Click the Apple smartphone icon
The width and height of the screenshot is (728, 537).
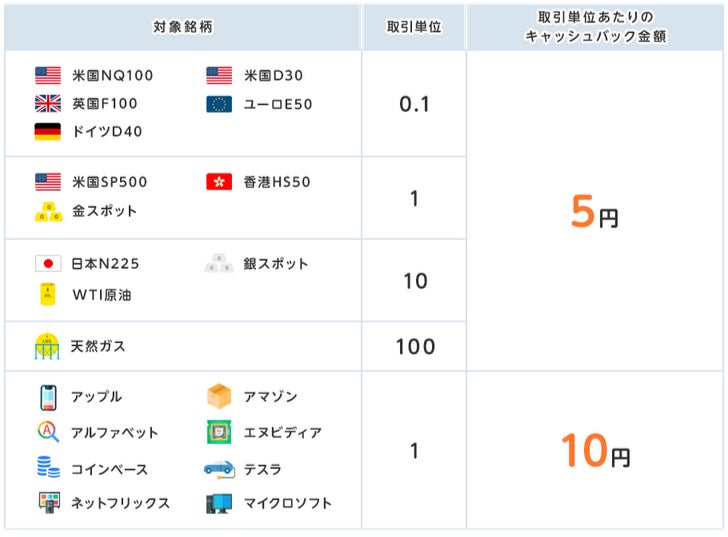click(x=48, y=397)
